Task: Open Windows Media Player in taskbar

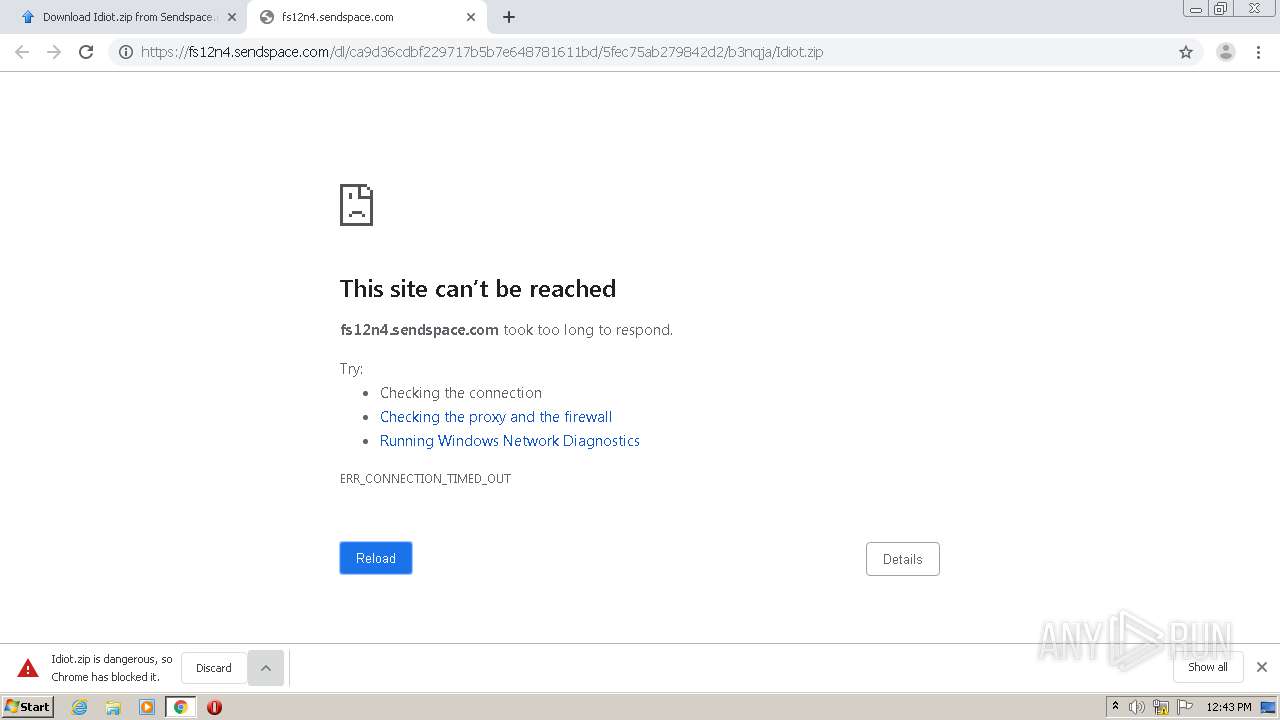Action: pyautogui.click(x=147, y=707)
